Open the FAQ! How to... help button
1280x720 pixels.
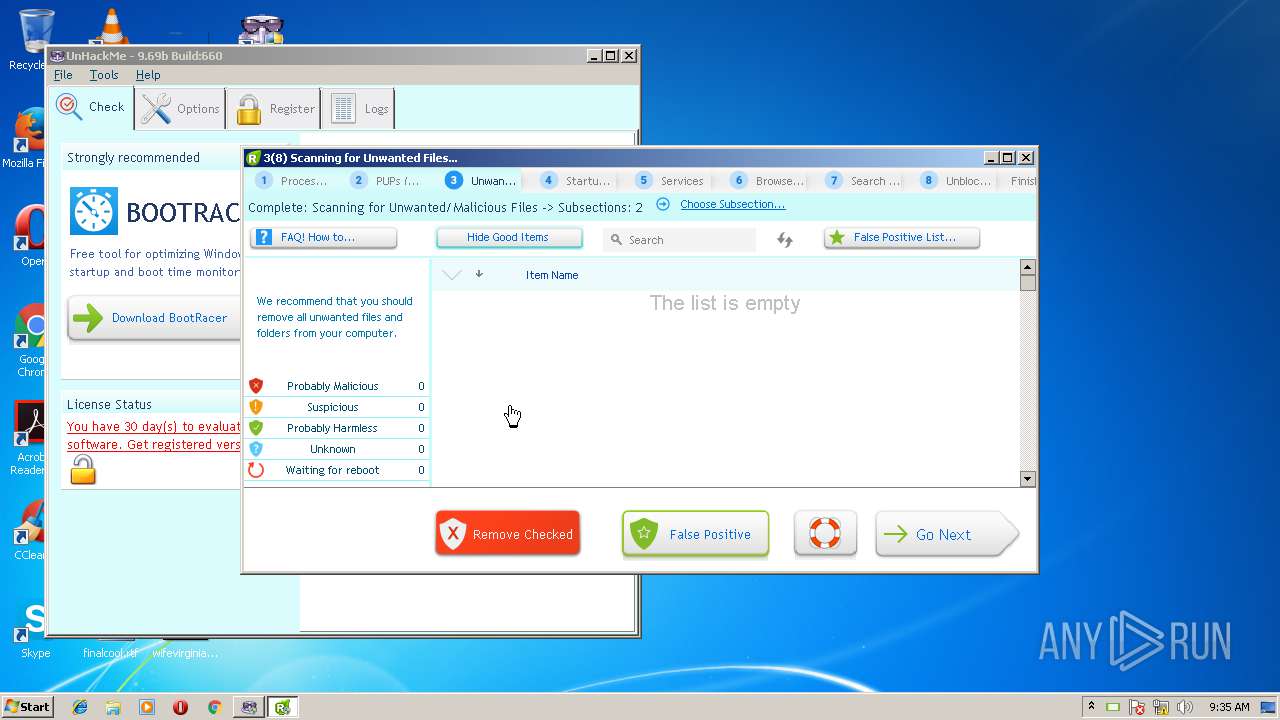point(324,237)
